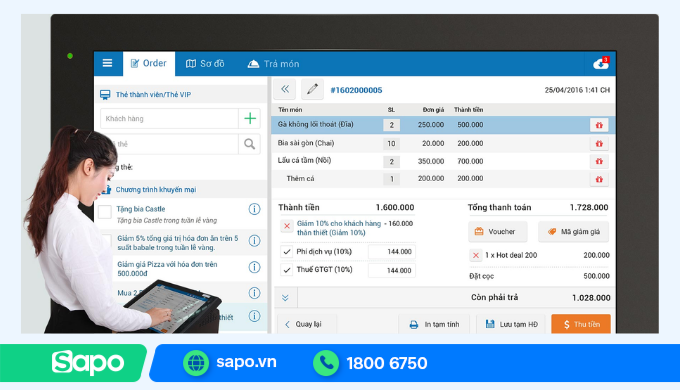The image size is (680, 390).
Task: Switch to the Order tab
Action: point(149,63)
